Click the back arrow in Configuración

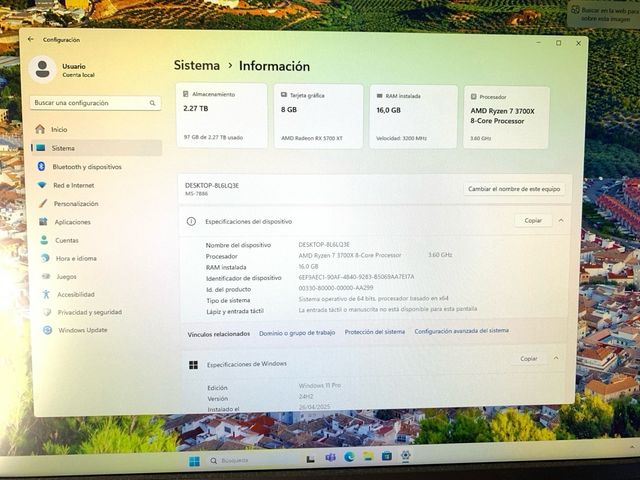tap(31, 39)
